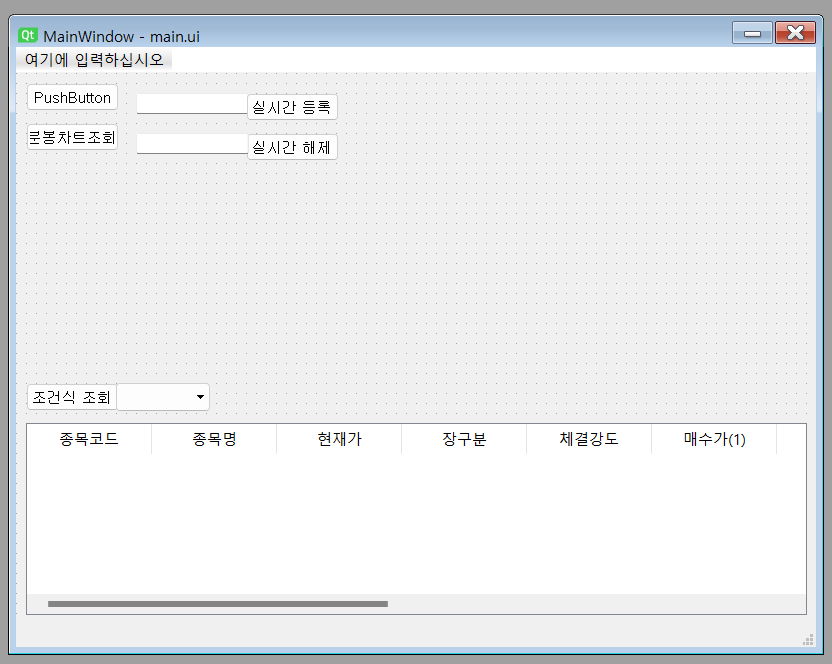The image size is (832, 664).
Task: Close the MainWindow - main.ui window
Action: 795,33
